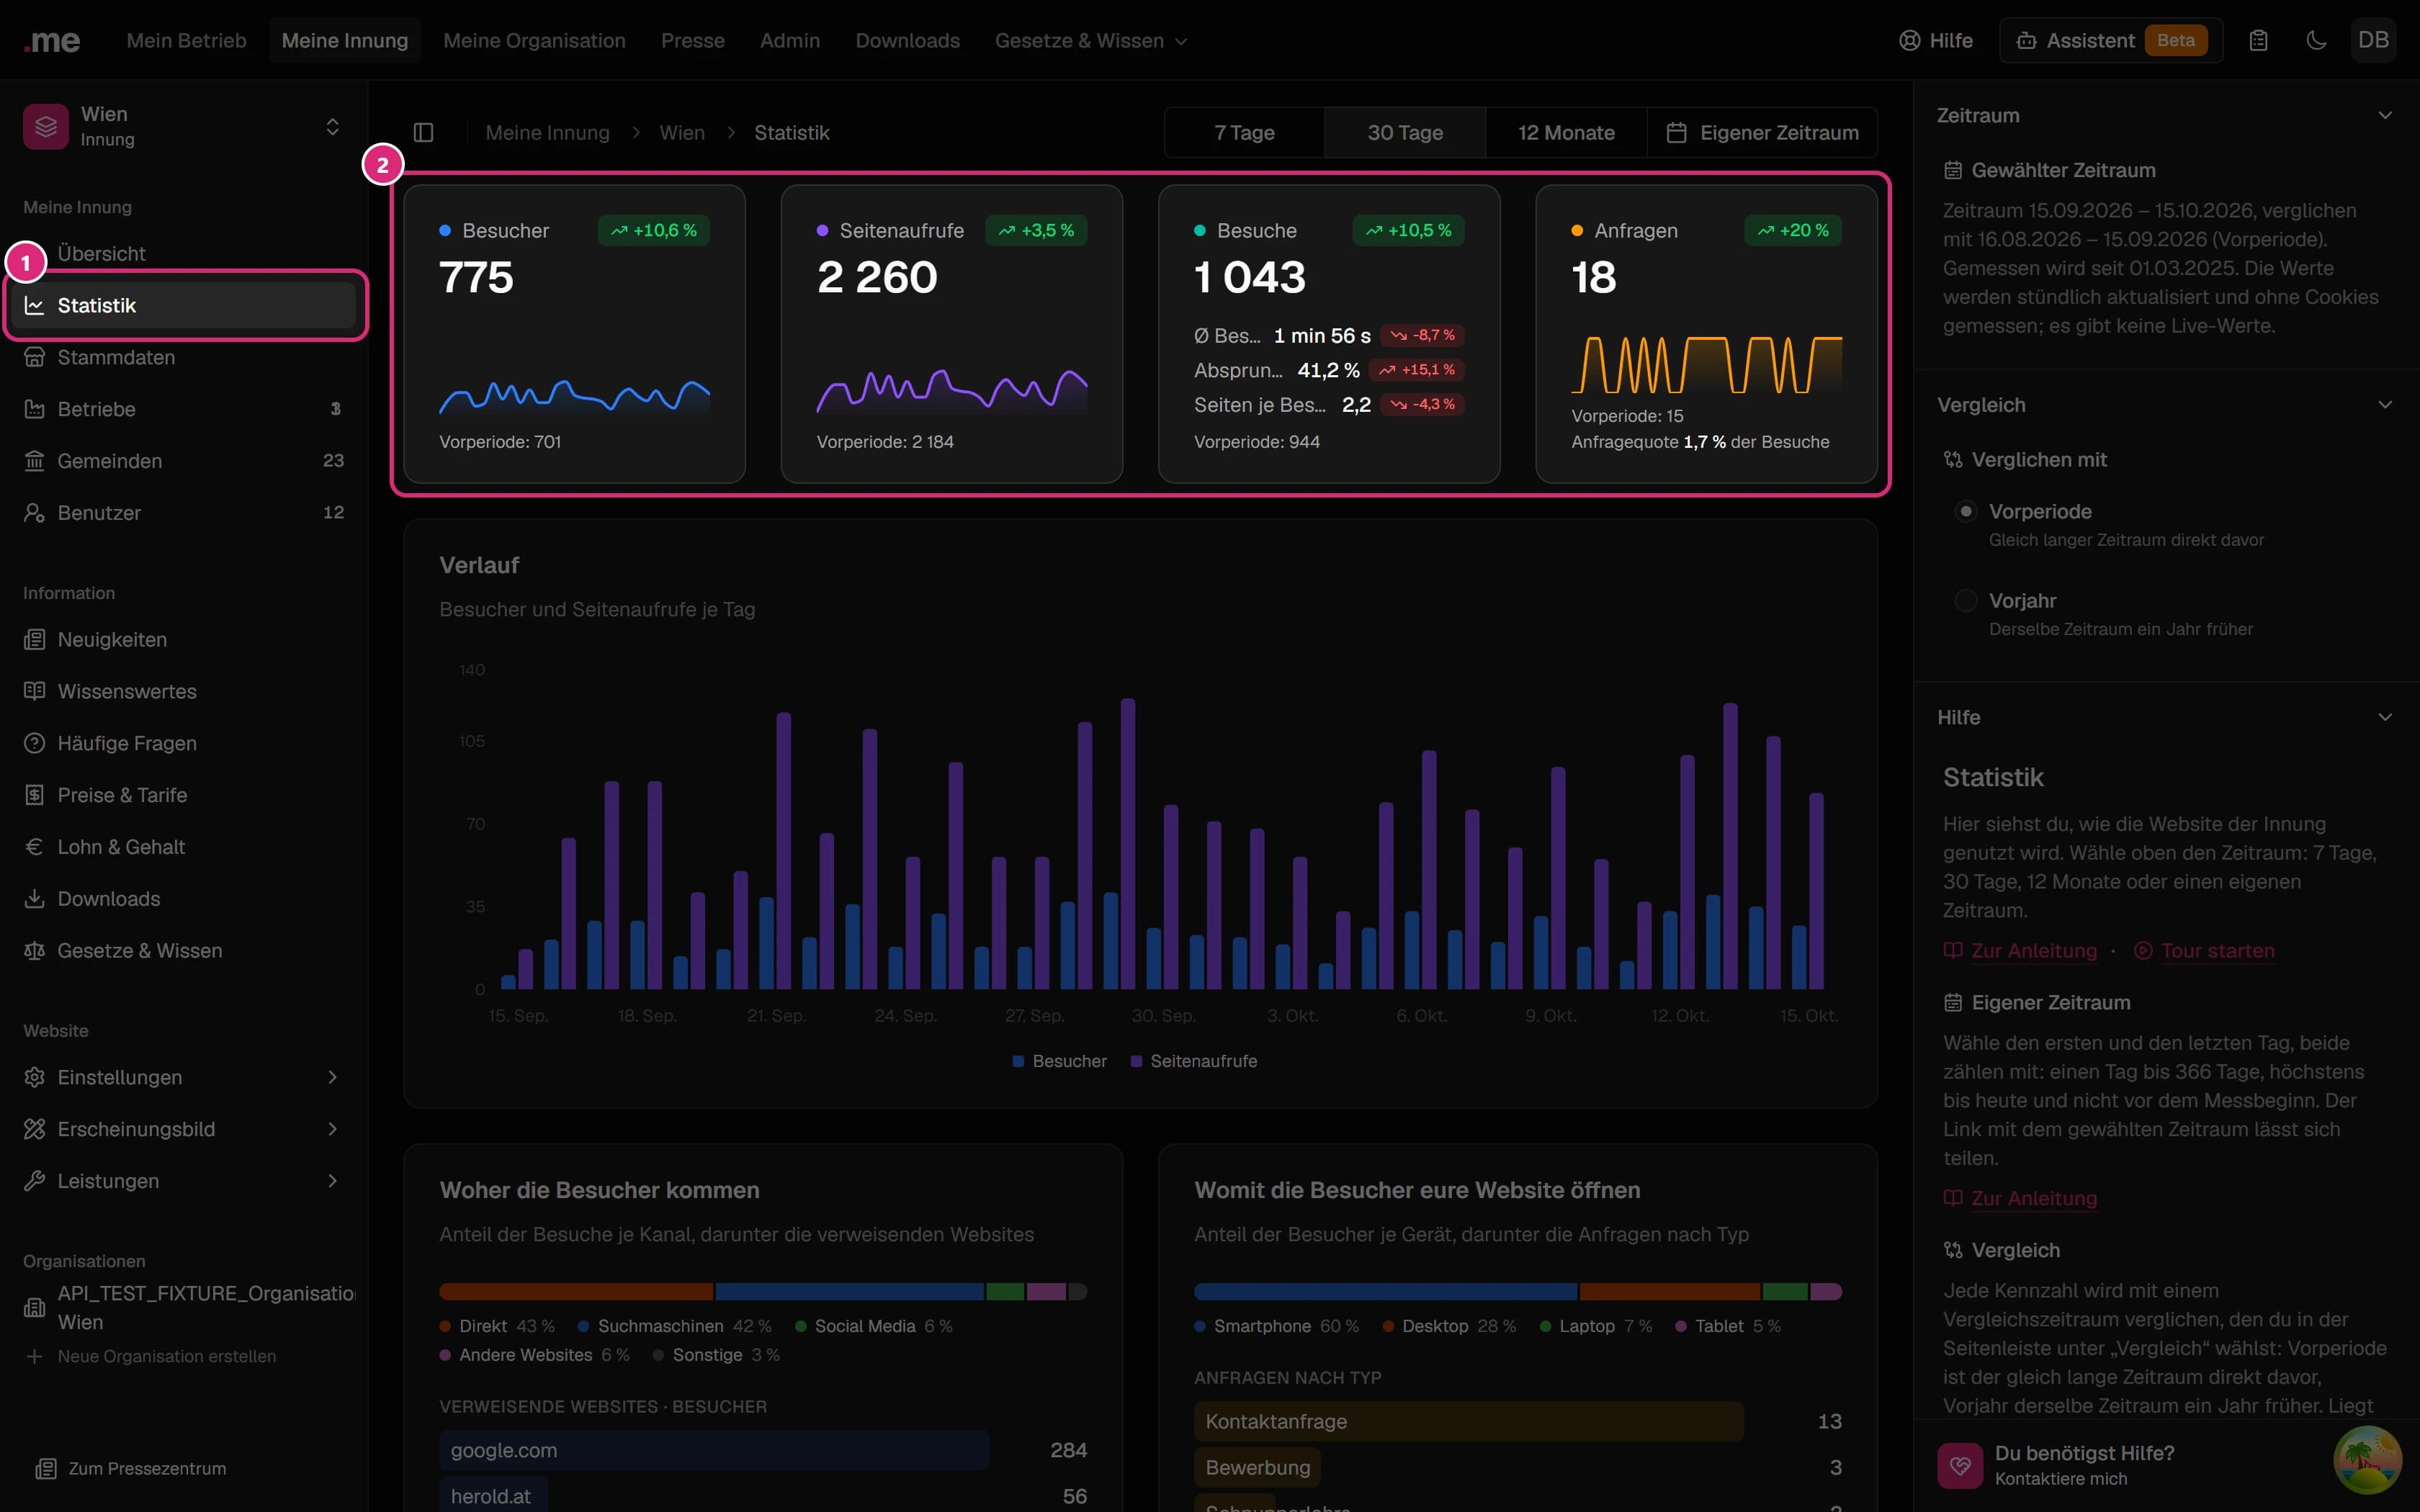The height and width of the screenshot is (1512, 2420).
Task: Click the Meine Innung breadcrumb
Action: coord(547,133)
